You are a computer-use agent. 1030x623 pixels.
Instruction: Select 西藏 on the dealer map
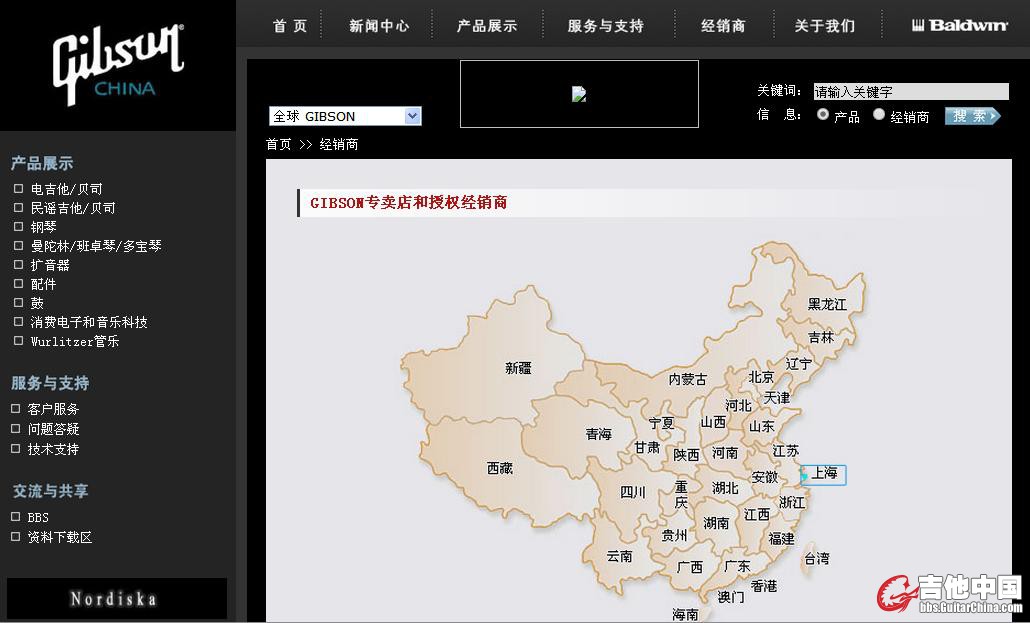click(500, 469)
